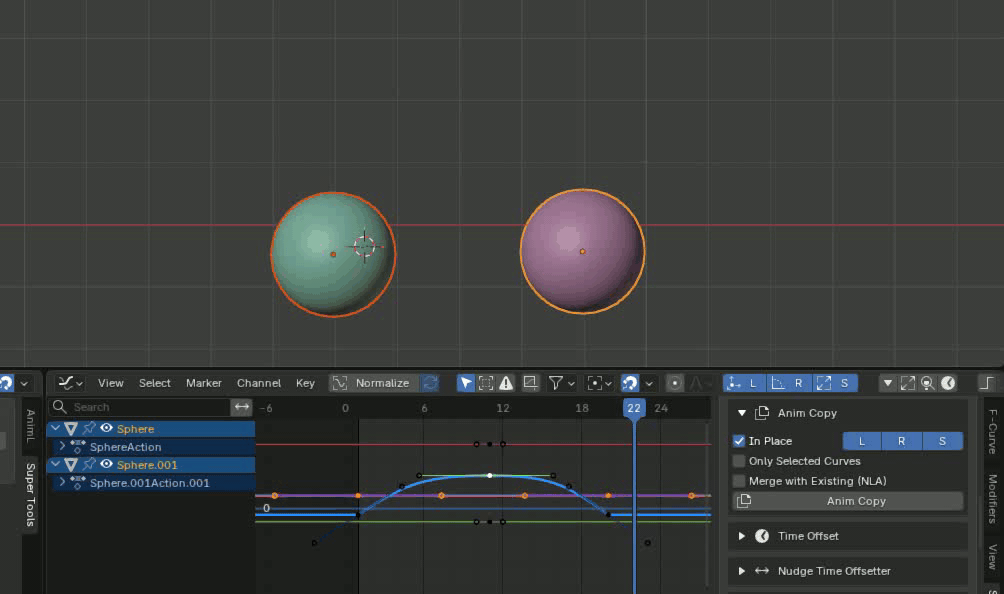The image size is (1004, 594).
Task: Click the L button with location icon in header
Action: click(744, 383)
